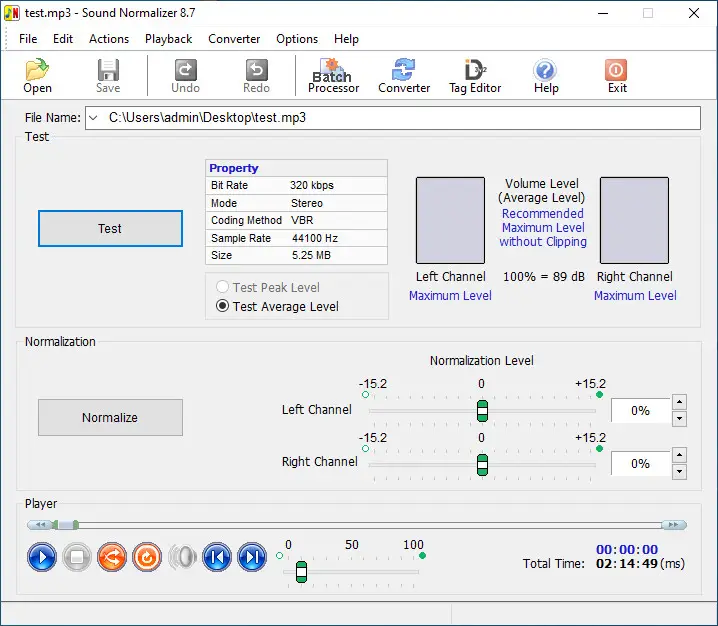
Task: Click the 'Property' table header
Action: coord(296,168)
